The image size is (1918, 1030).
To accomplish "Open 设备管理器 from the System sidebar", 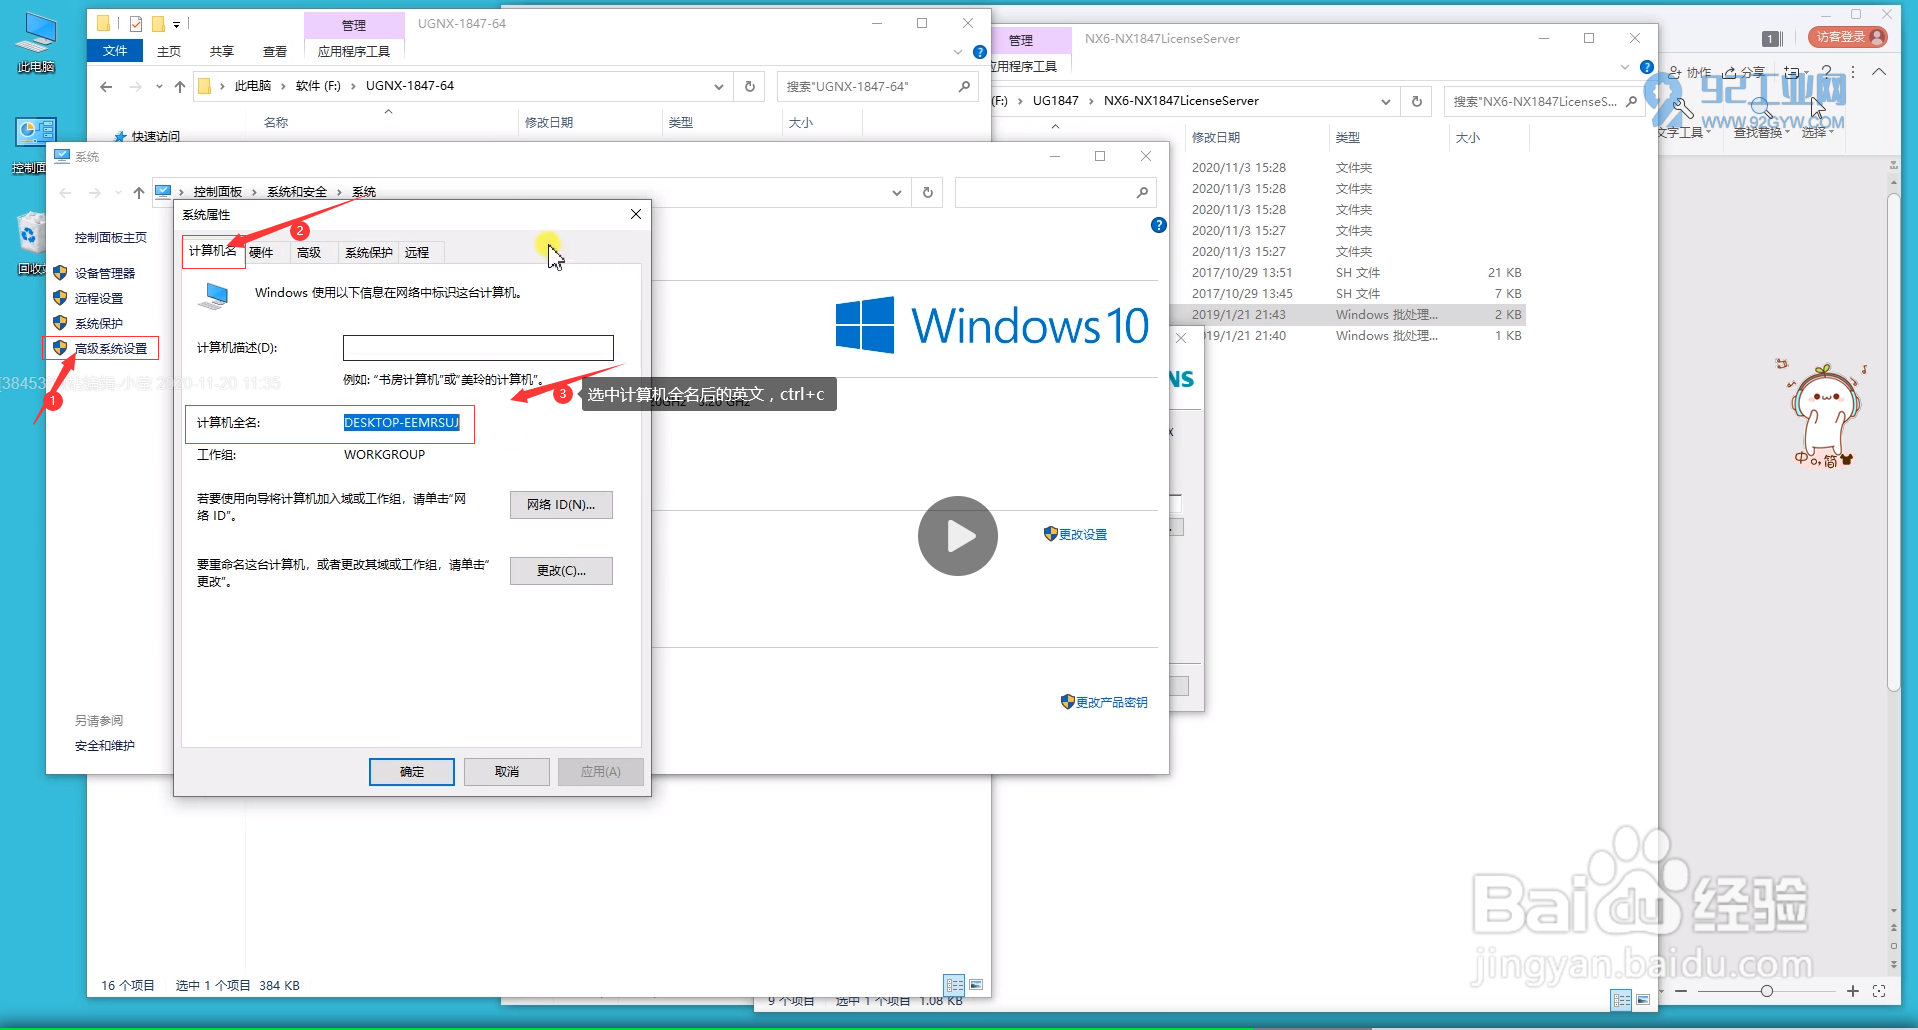I will click(x=105, y=273).
